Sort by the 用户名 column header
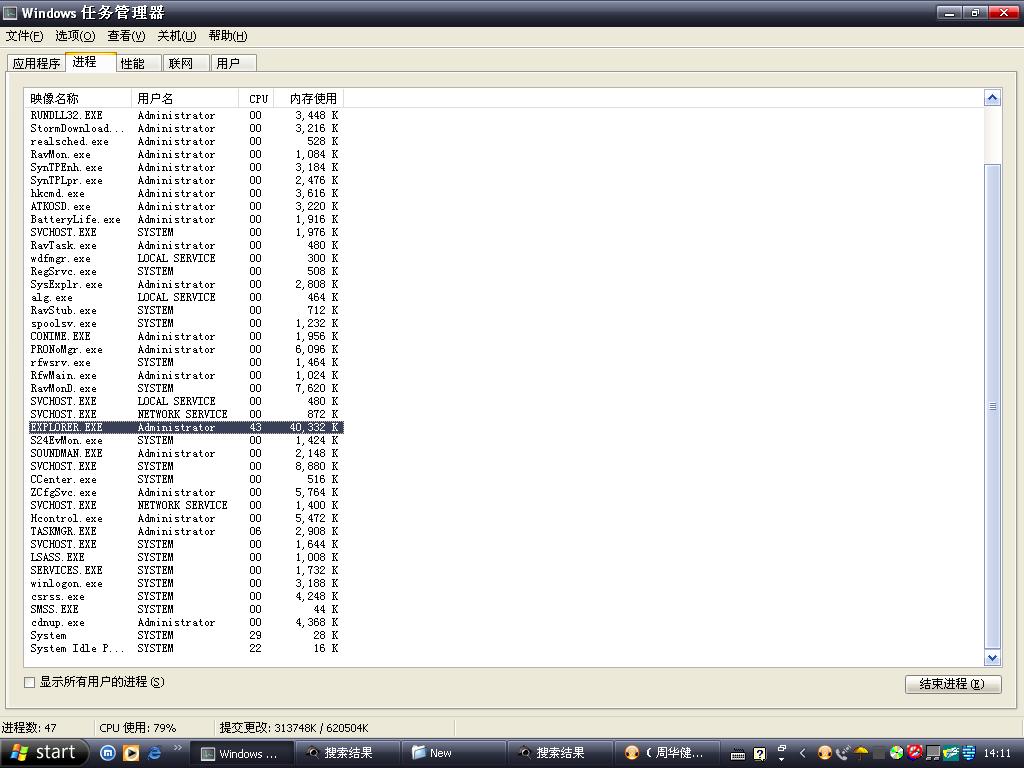This screenshot has width=1024, height=768. coord(185,99)
